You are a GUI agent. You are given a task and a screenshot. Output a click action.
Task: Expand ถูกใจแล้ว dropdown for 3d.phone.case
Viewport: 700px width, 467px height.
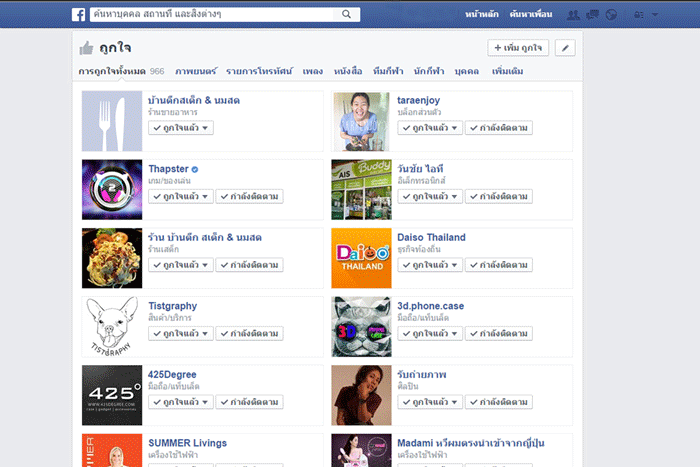[x=430, y=334]
